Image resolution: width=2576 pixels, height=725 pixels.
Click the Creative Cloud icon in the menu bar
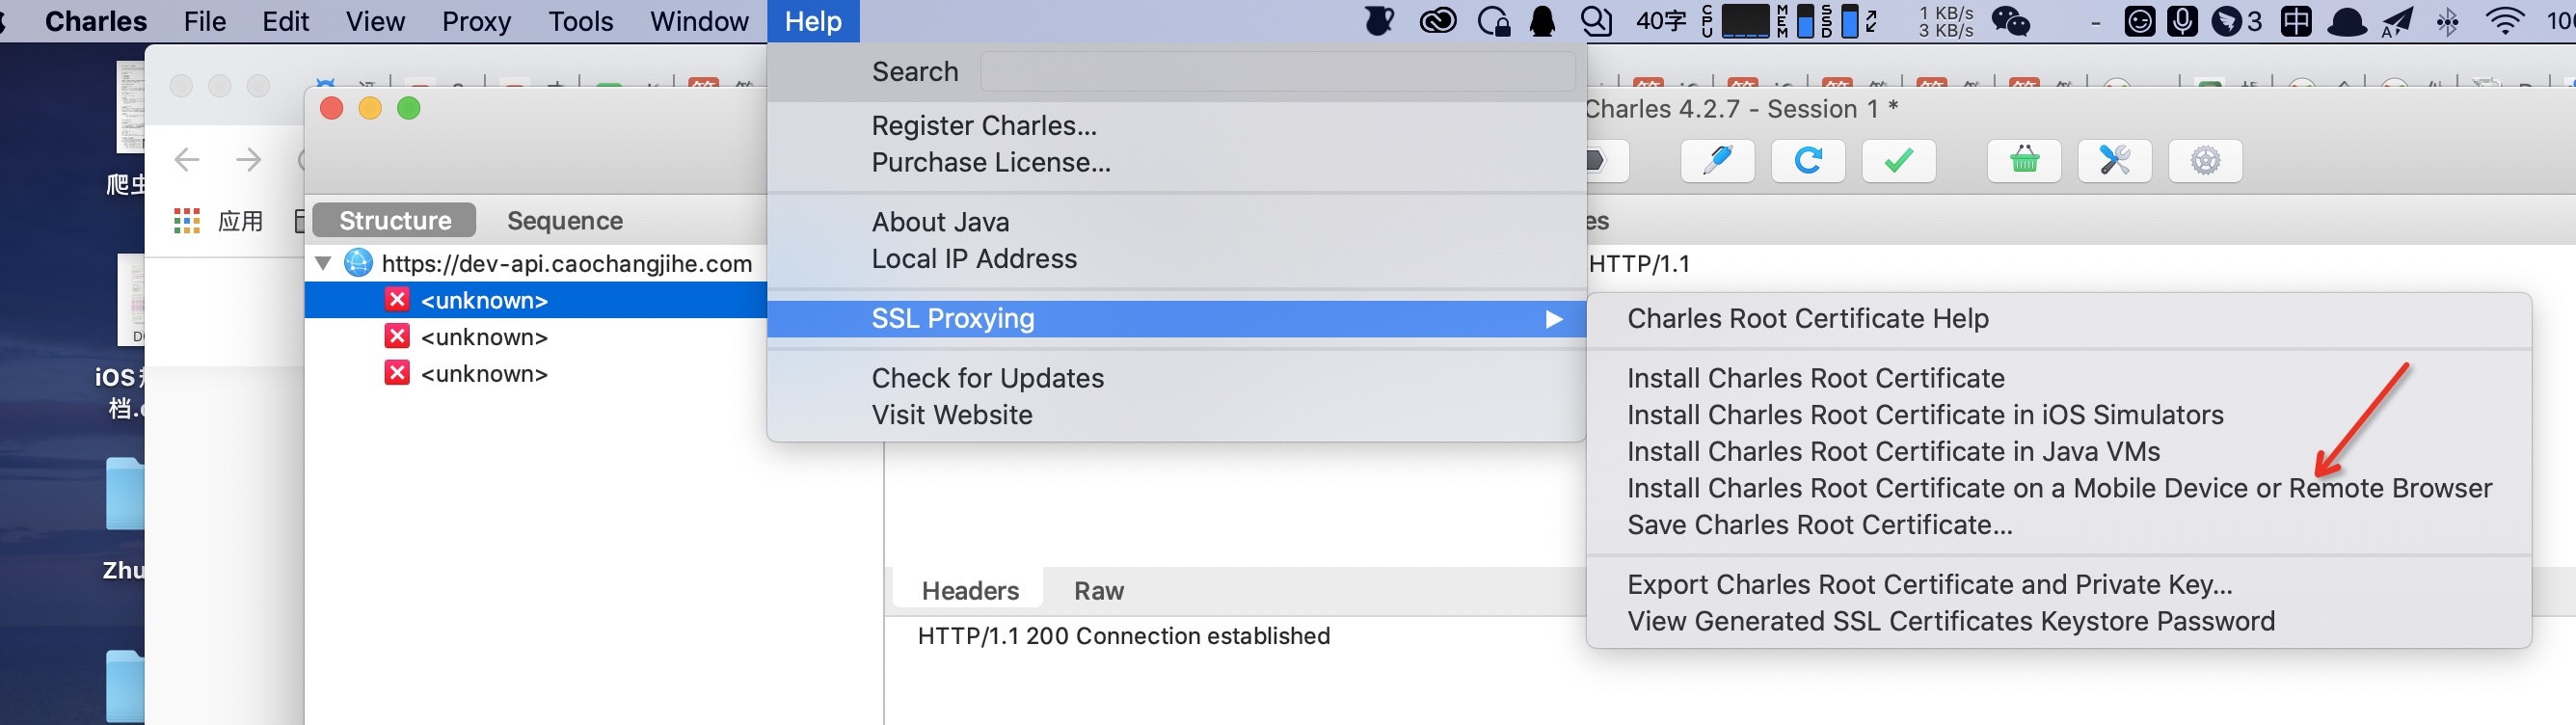click(1438, 21)
